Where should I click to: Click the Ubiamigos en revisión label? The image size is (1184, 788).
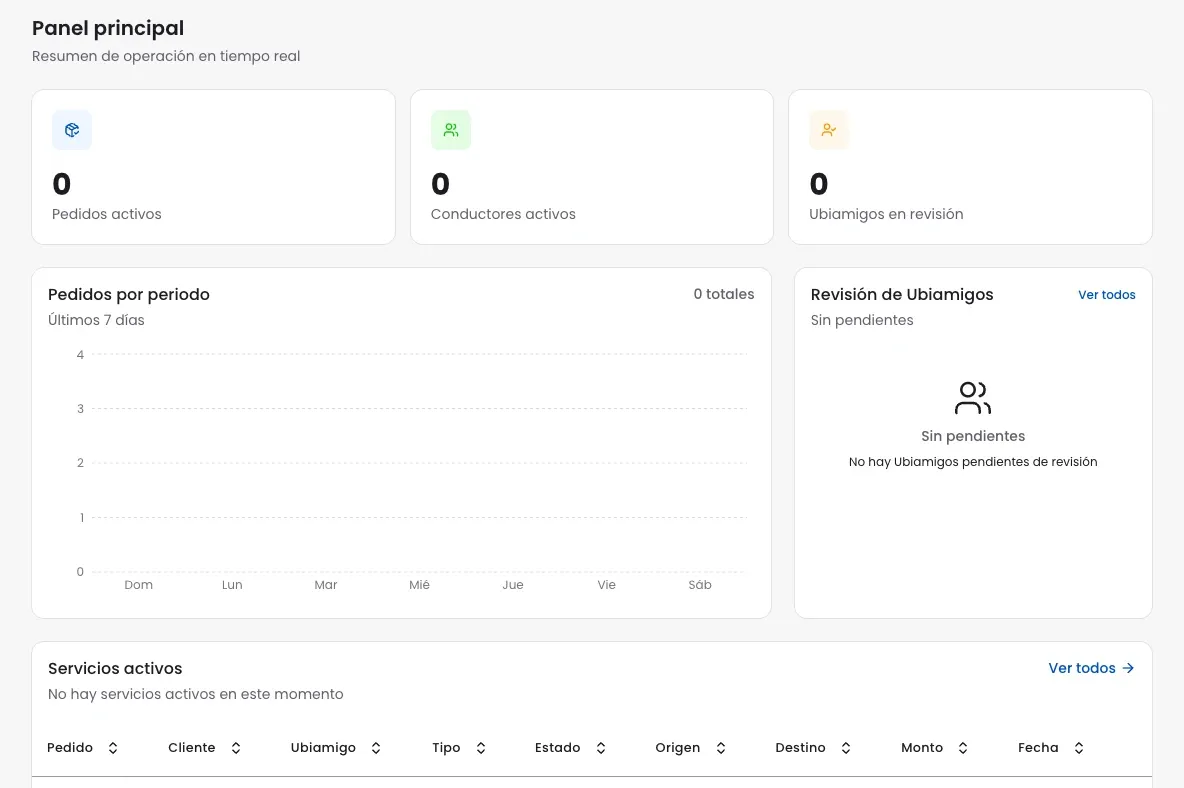point(886,214)
